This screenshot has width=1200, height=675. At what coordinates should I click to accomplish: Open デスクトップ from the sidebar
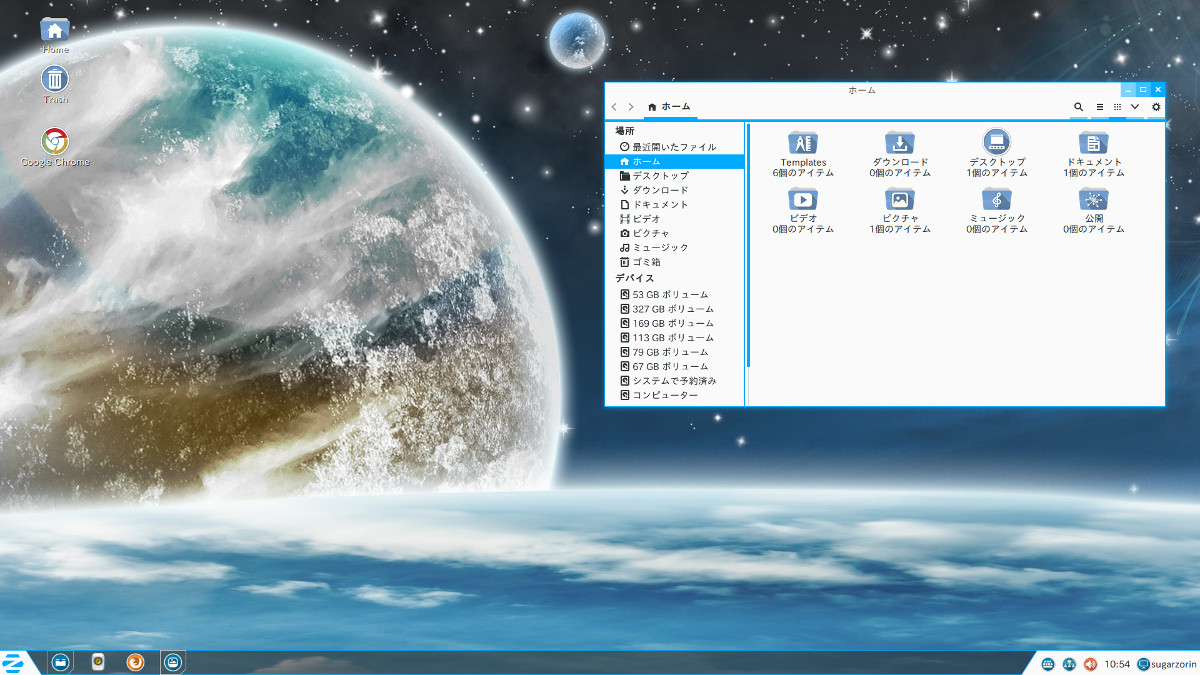click(675, 176)
